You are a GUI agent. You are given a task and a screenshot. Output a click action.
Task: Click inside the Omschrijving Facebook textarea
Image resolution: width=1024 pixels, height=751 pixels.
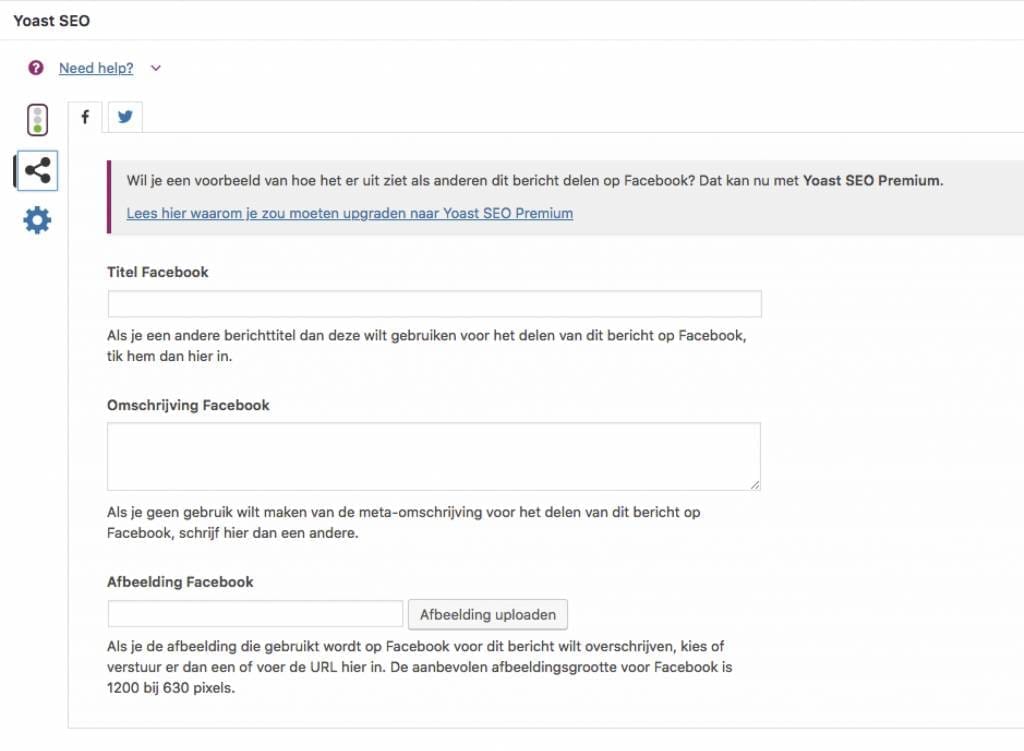click(434, 456)
